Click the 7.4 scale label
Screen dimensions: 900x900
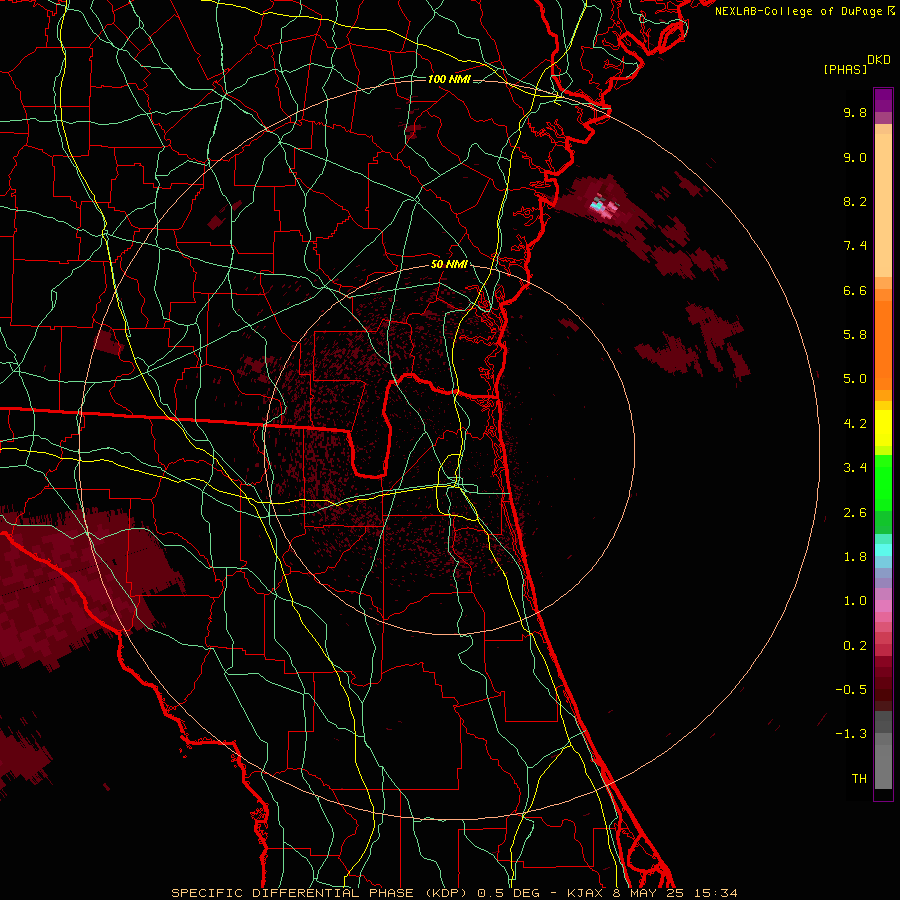(x=855, y=246)
